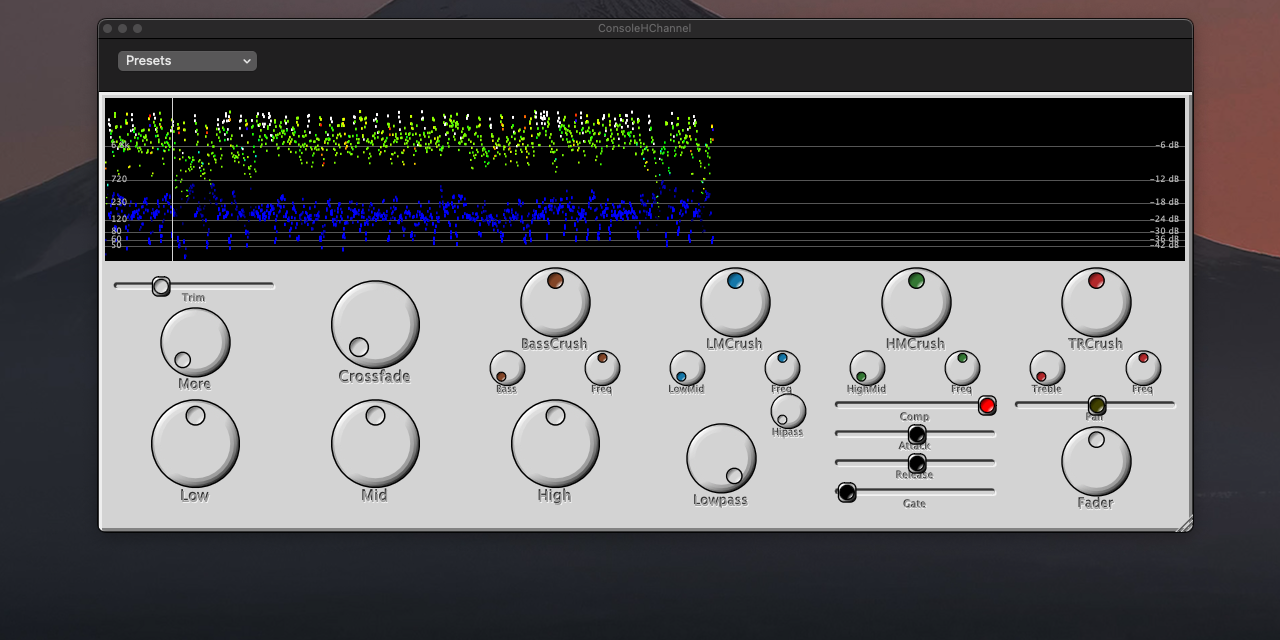This screenshot has width=1280, height=640.
Task: Click the Gate slider handle
Action: pyautogui.click(x=846, y=492)
